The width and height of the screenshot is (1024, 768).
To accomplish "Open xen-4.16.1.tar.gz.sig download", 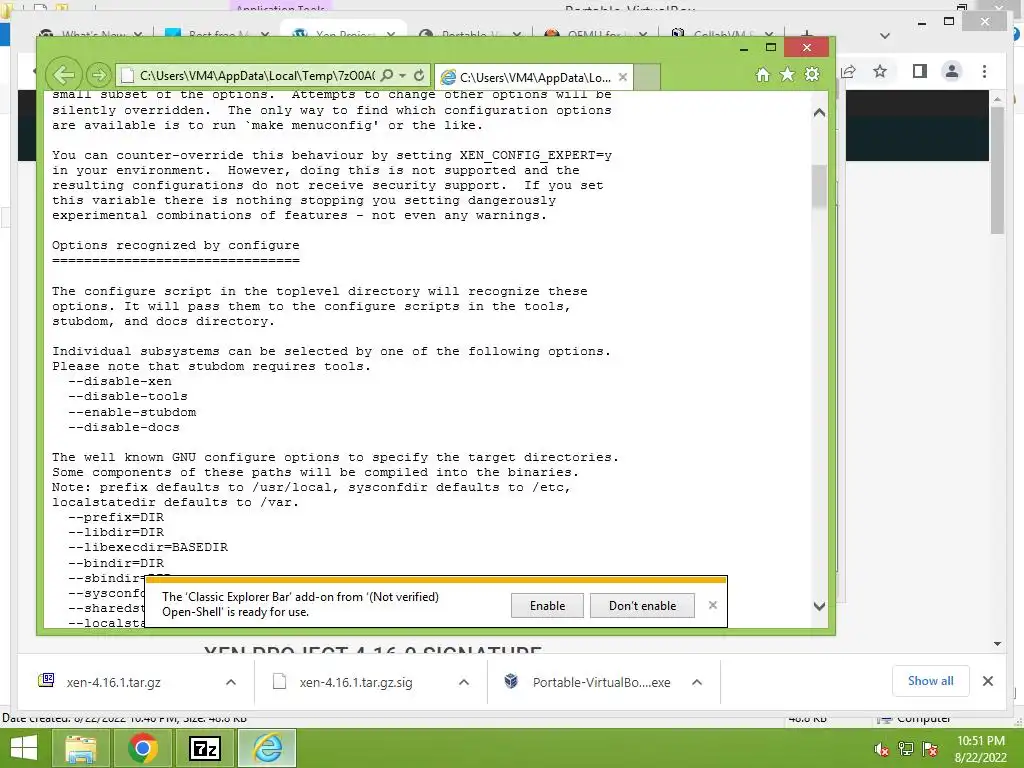I will tap(356, 682).
